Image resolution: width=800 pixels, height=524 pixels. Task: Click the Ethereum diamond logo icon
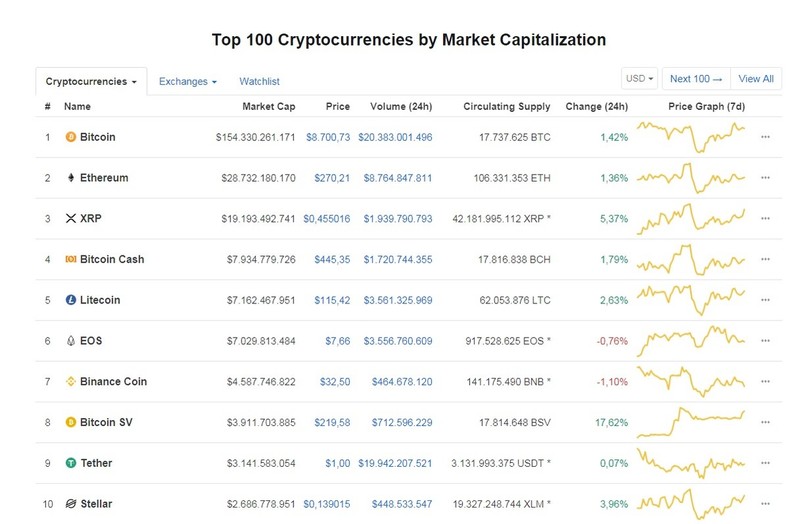71,178
